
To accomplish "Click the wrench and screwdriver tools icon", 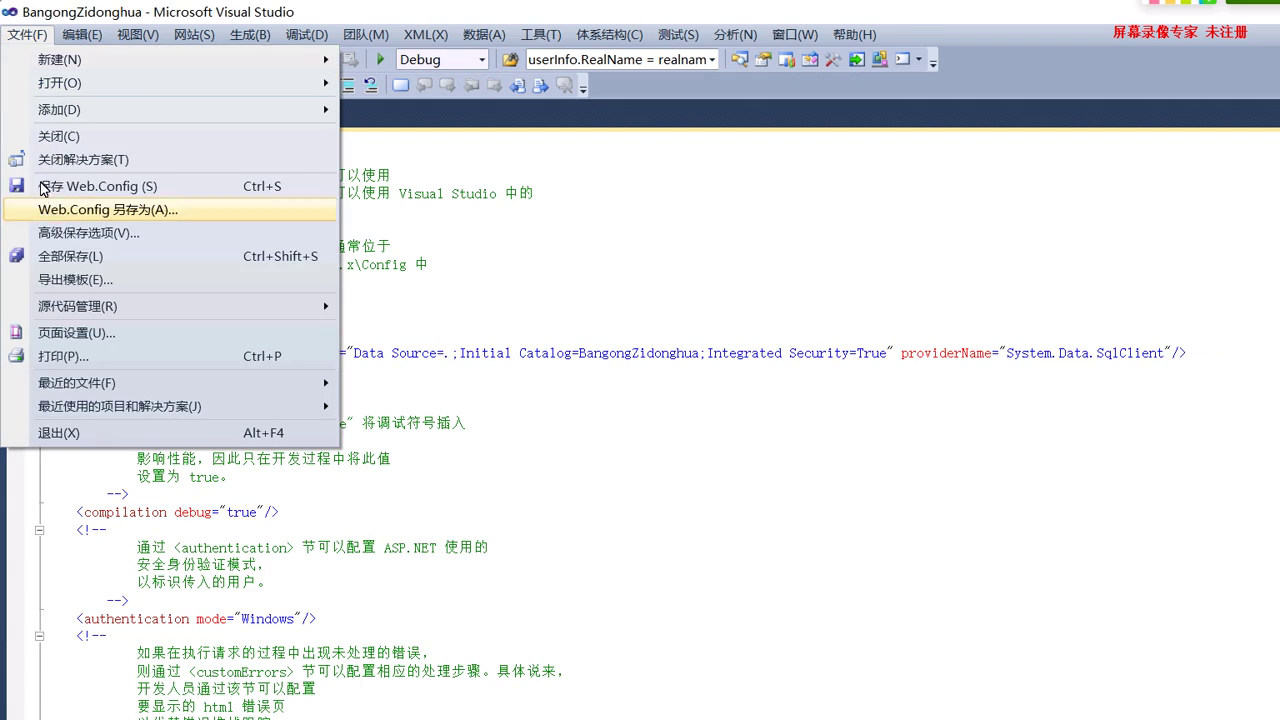I will [833, 59].
